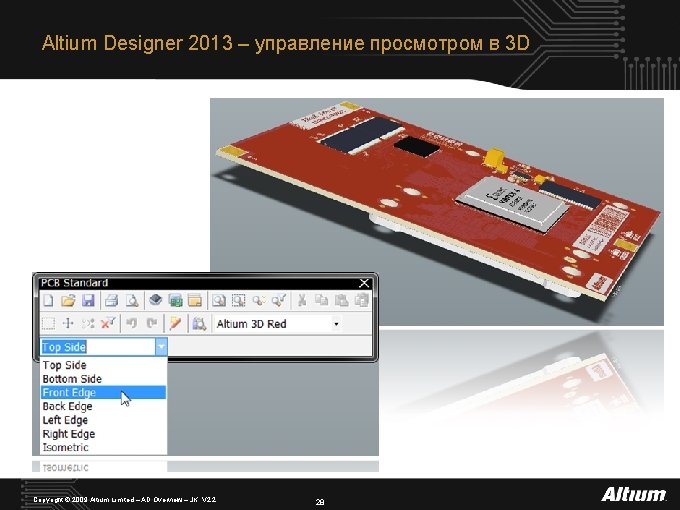Viewport: 680px width, 510px height.
Task: Click the Select inside area icon
Action: tap(48, 324)
